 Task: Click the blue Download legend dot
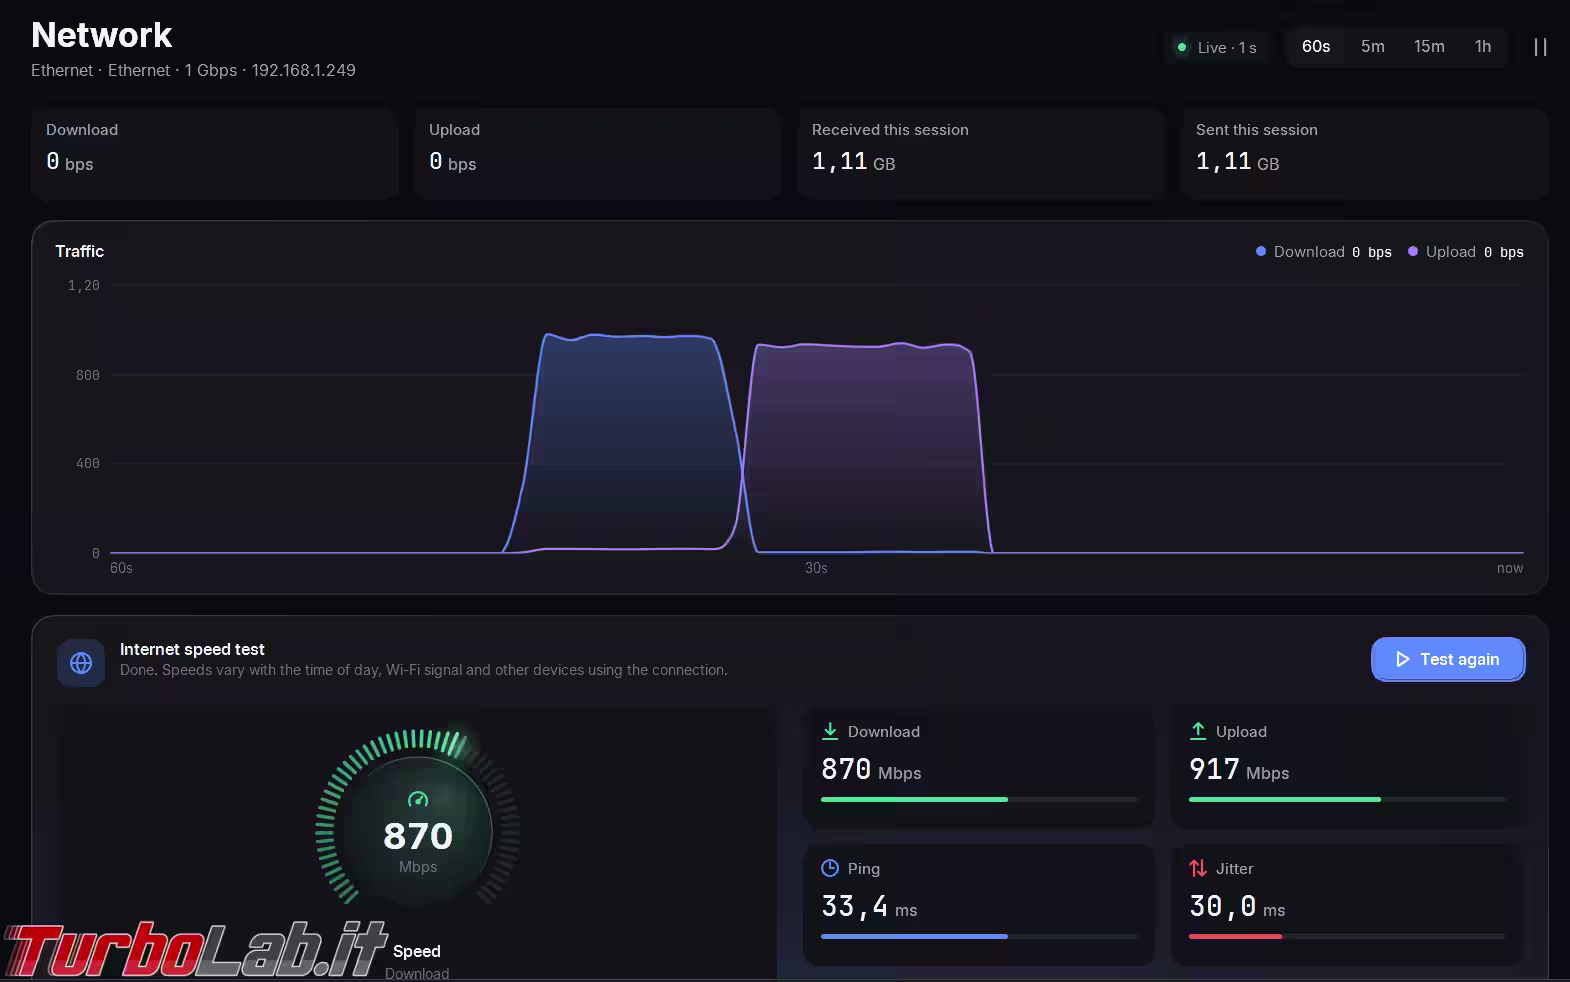[x=1261, y=251]
